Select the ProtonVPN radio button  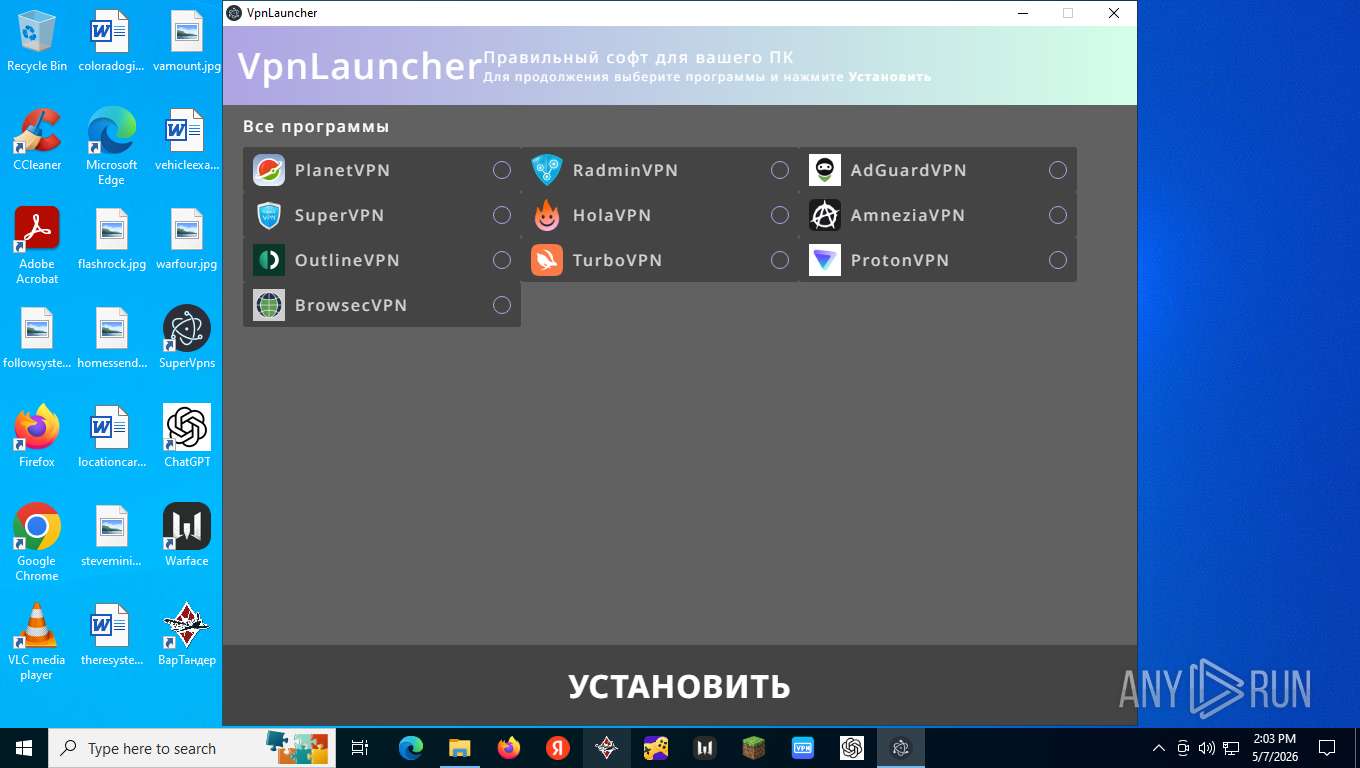1058,260
